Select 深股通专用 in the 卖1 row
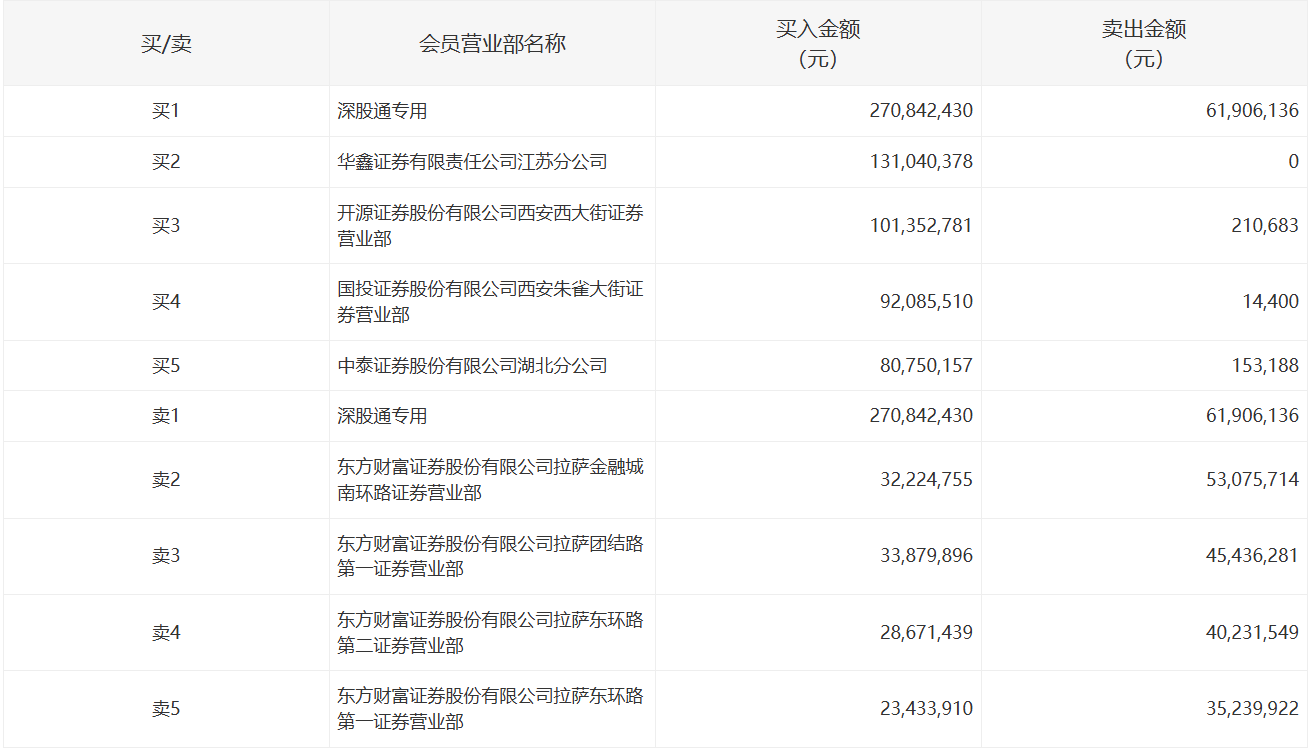 pyautogui.click(x=382, y=416)
